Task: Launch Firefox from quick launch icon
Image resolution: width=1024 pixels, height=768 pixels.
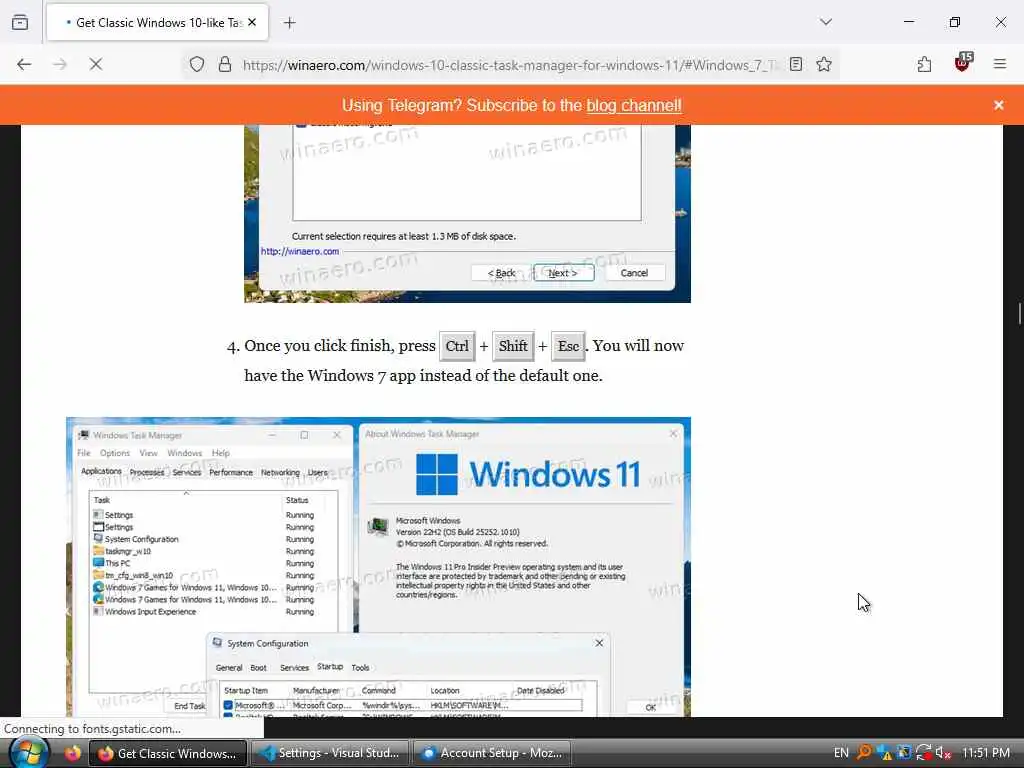Action: (72, 753)
